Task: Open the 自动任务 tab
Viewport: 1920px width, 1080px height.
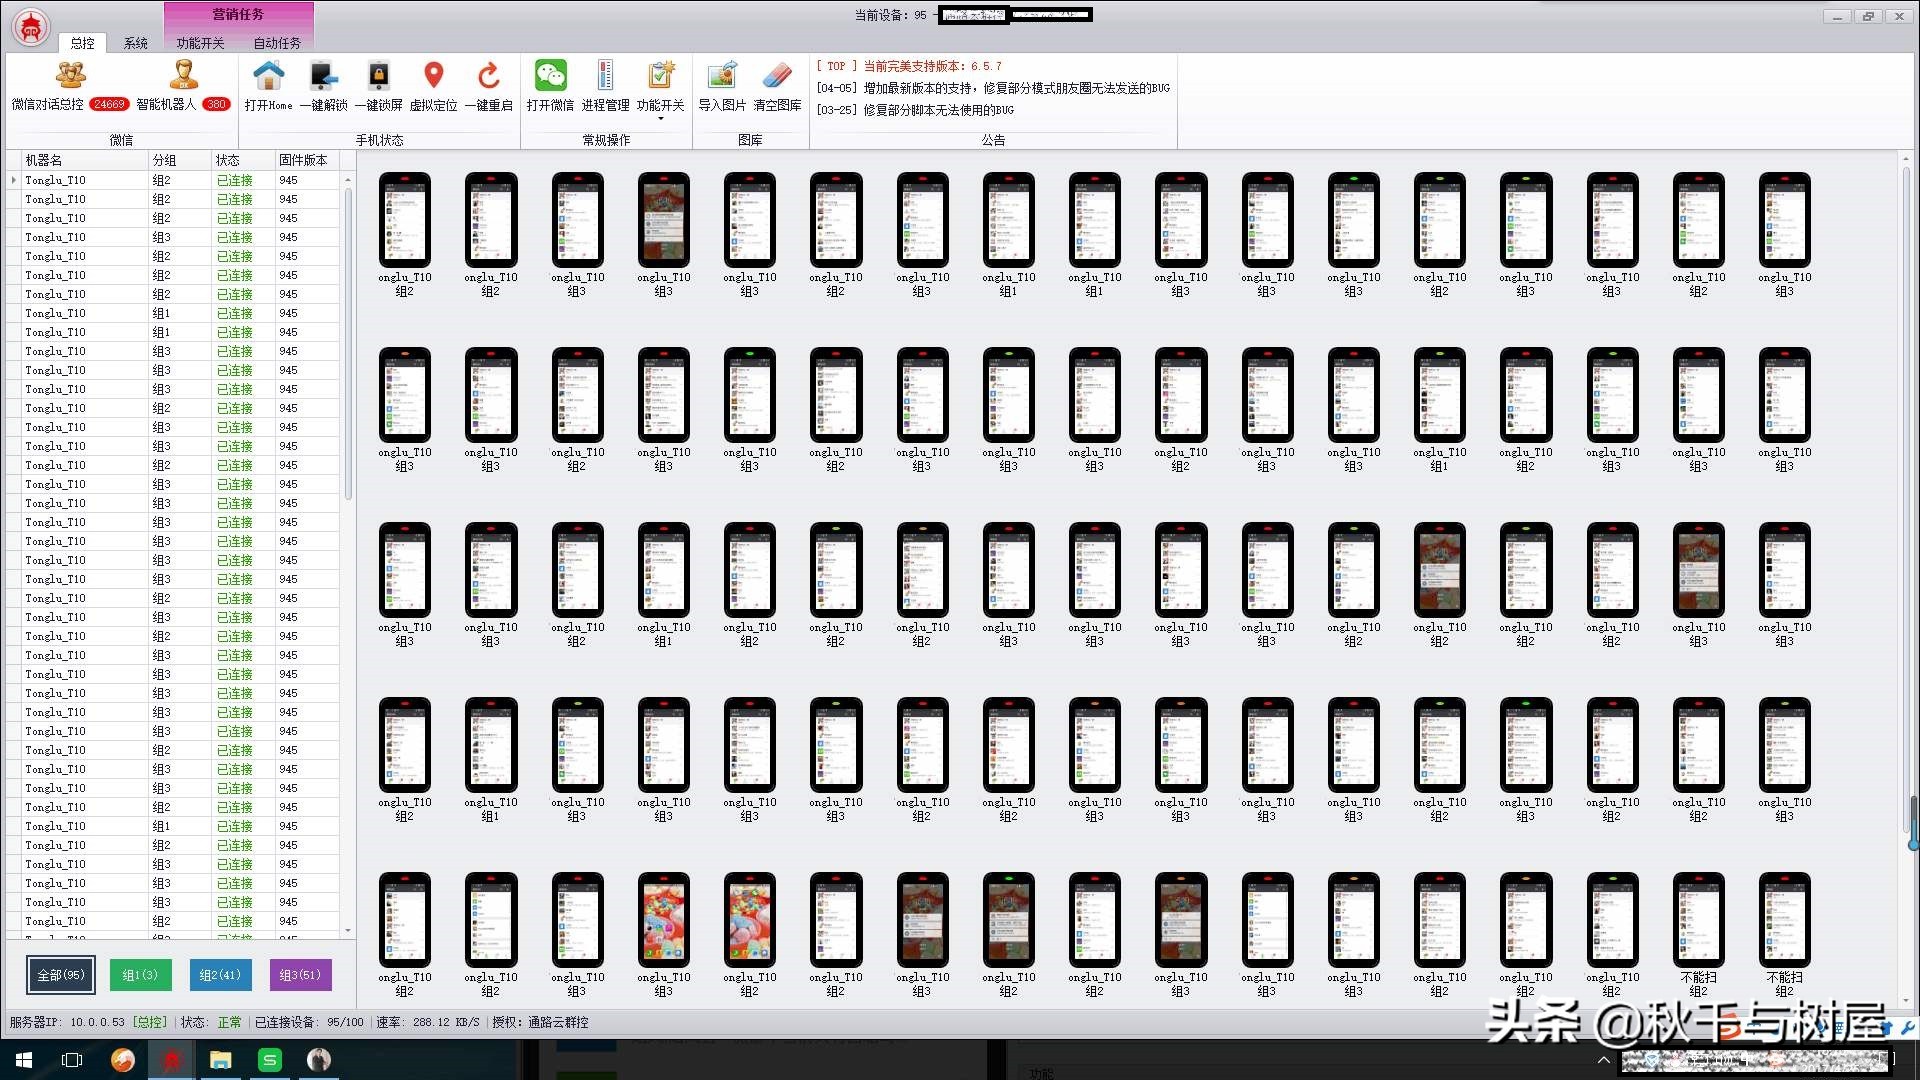Action: click(277, 43)
